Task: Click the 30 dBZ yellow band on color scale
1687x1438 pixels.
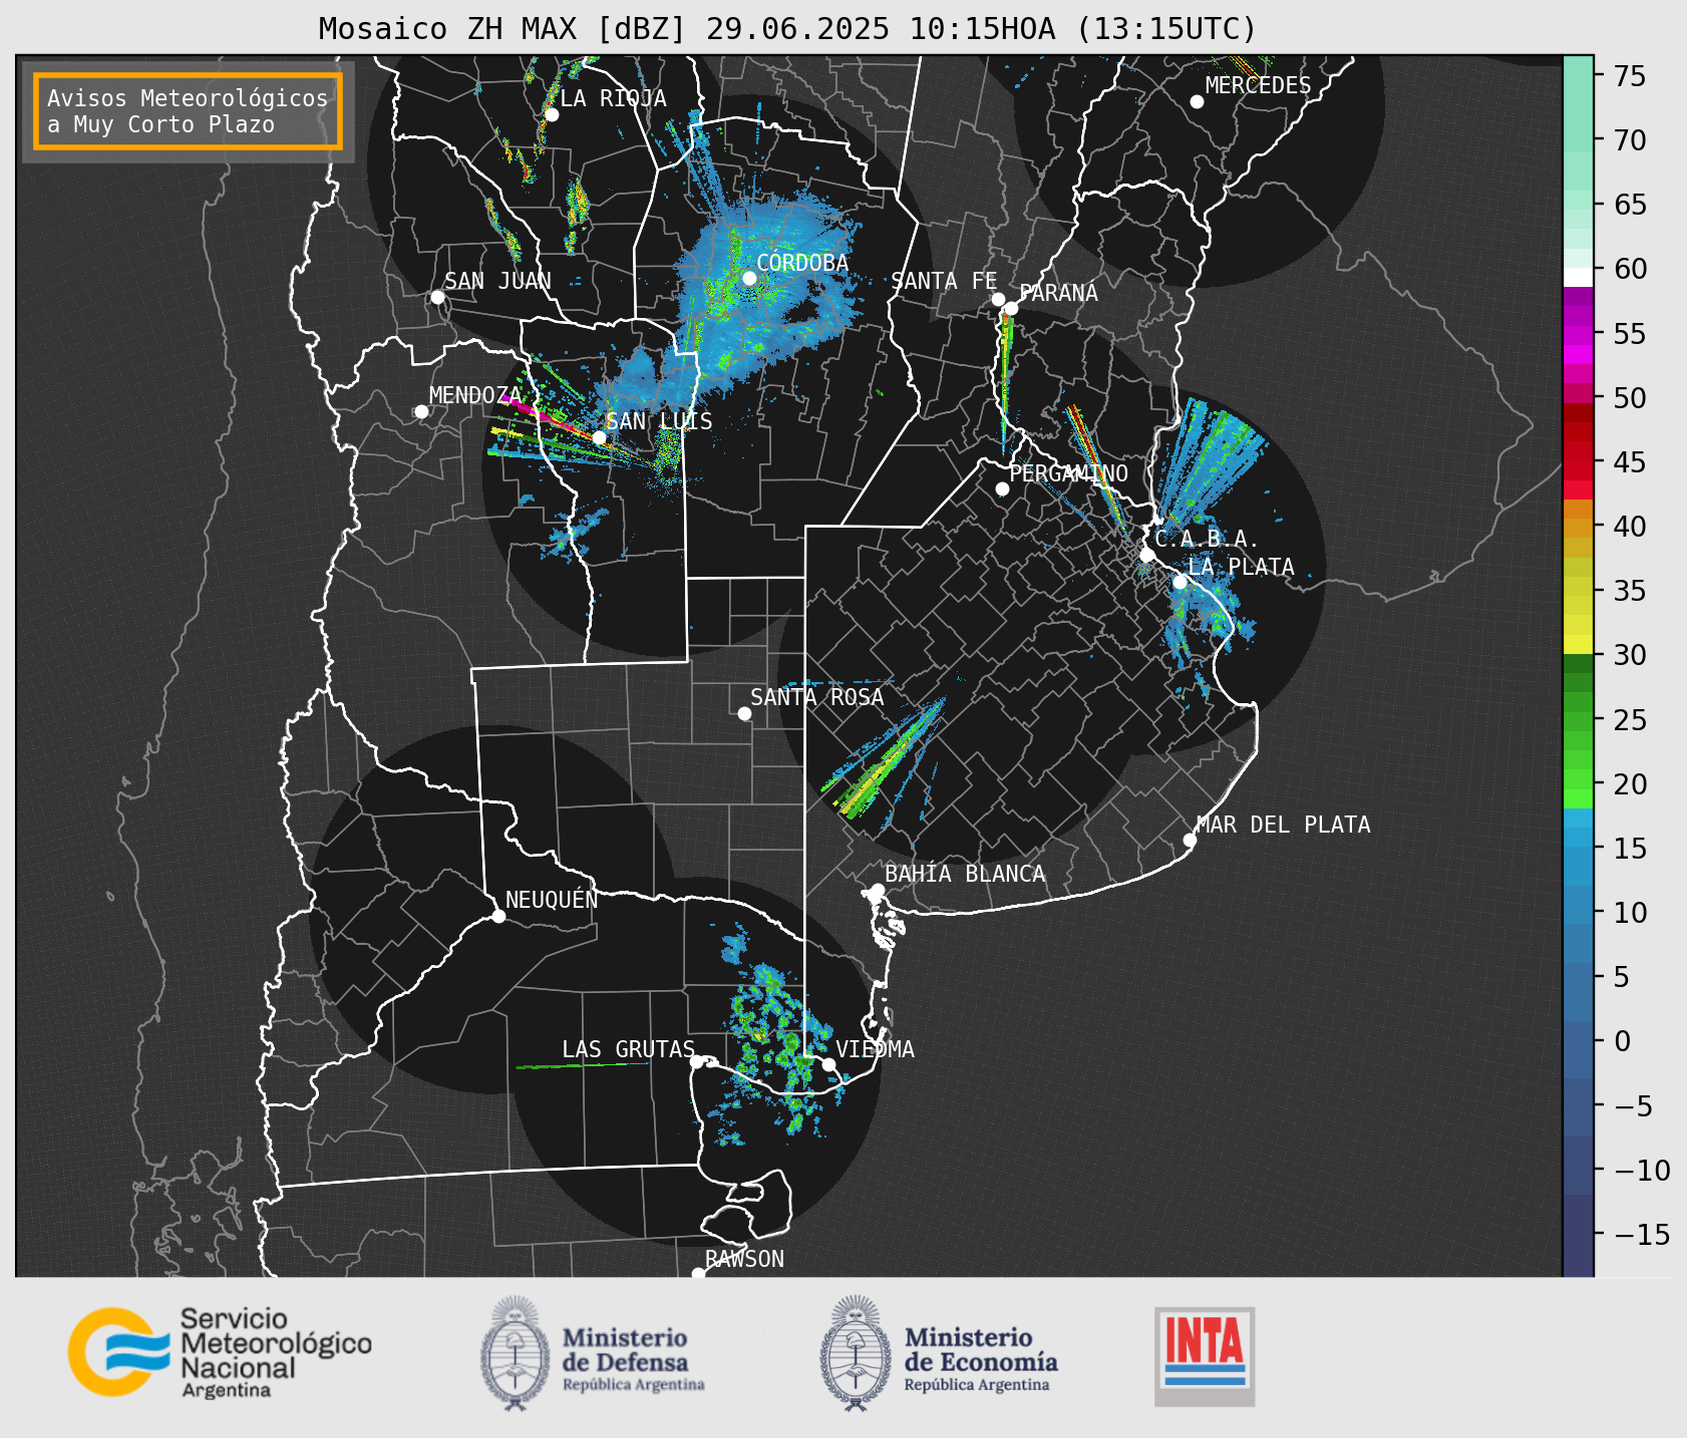Action: (1578, 644)
